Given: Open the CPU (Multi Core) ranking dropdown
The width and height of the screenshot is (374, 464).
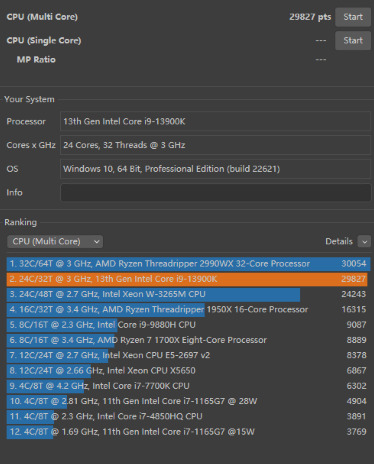Looking at the screenshot, I should [55, 241].
